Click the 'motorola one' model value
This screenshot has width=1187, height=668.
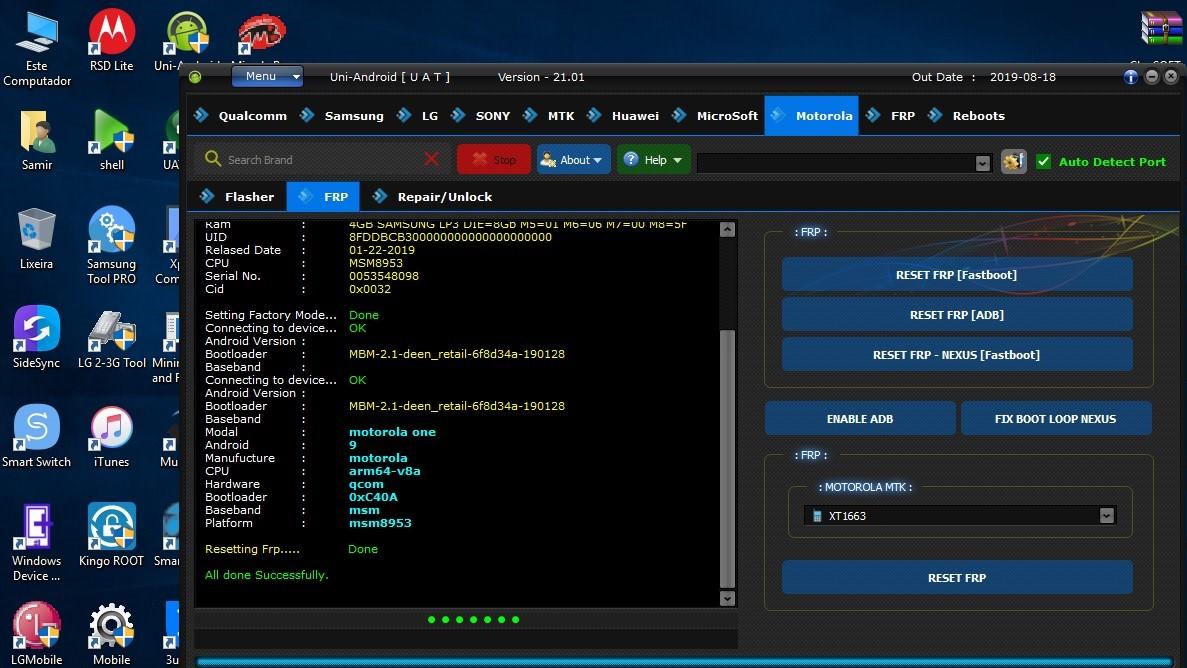point(392,432)
